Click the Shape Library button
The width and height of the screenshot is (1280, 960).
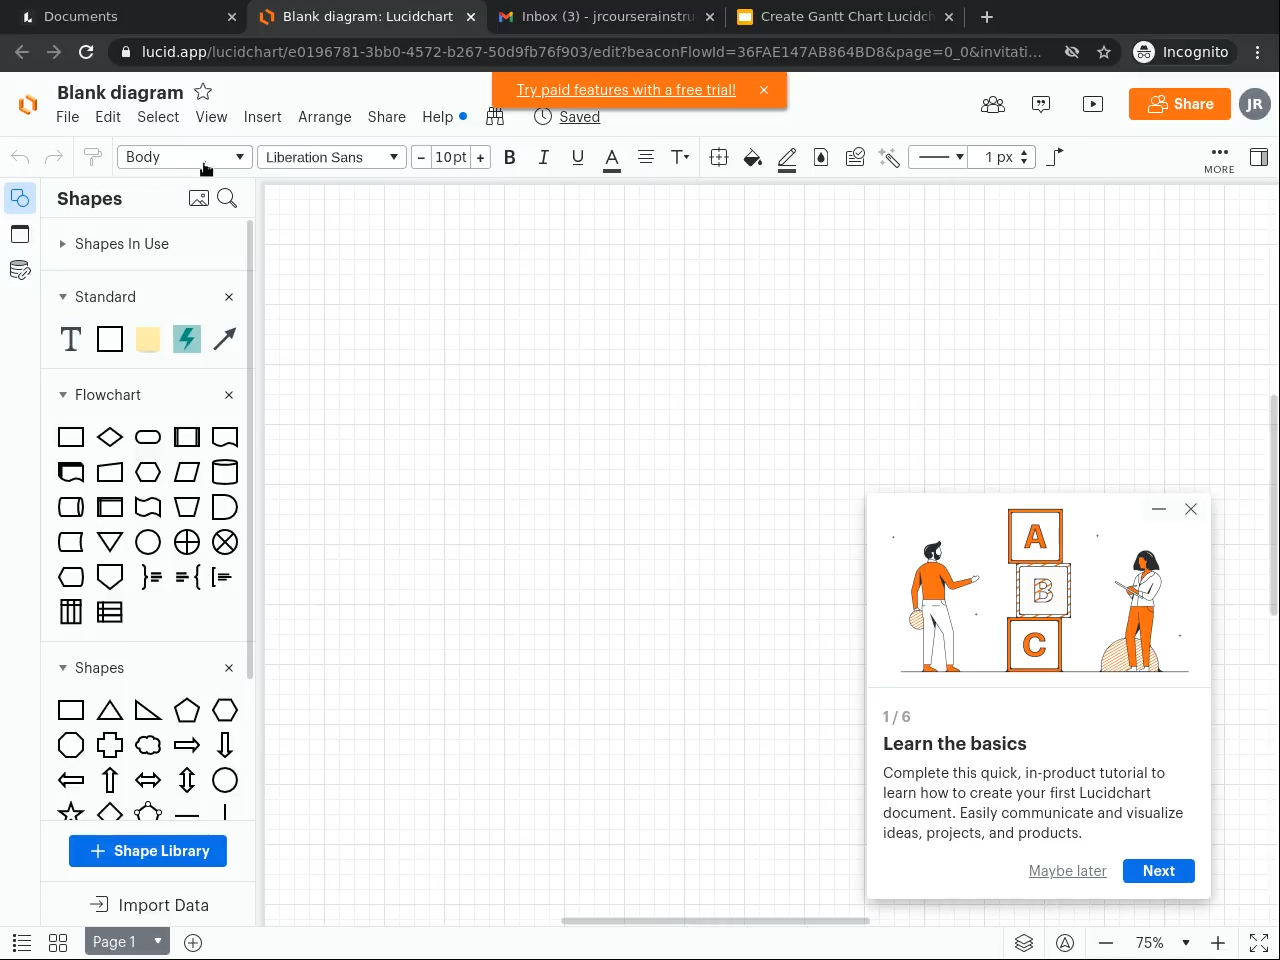tap(148, 851)
